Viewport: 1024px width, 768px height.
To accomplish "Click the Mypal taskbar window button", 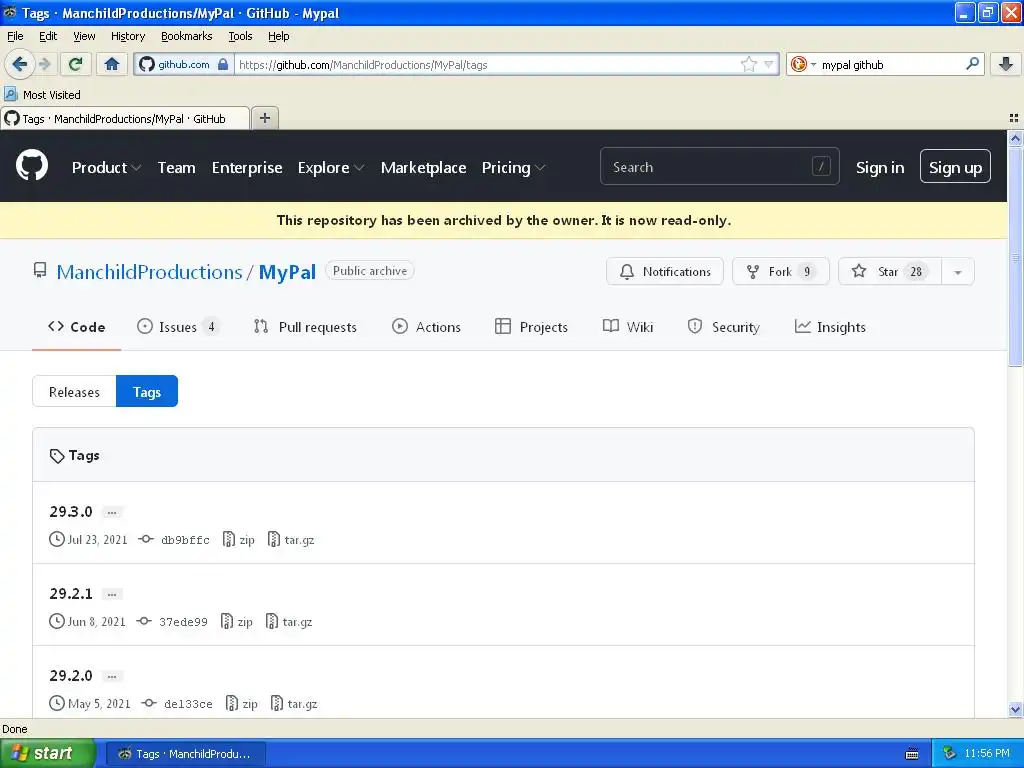I will (186, 754).
